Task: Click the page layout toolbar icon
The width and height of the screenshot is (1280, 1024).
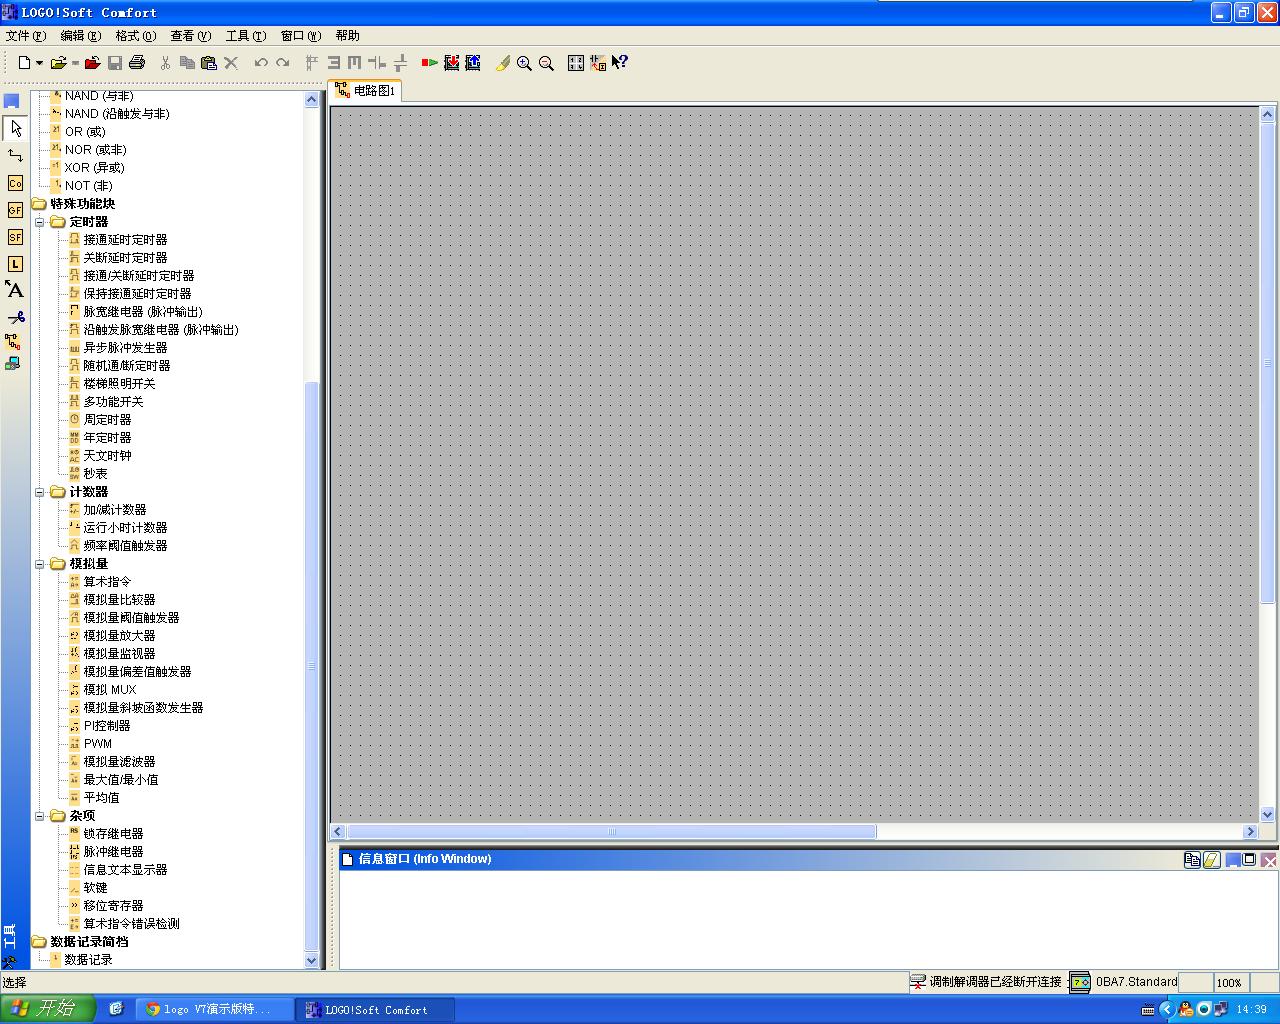Action: point(576,63)
